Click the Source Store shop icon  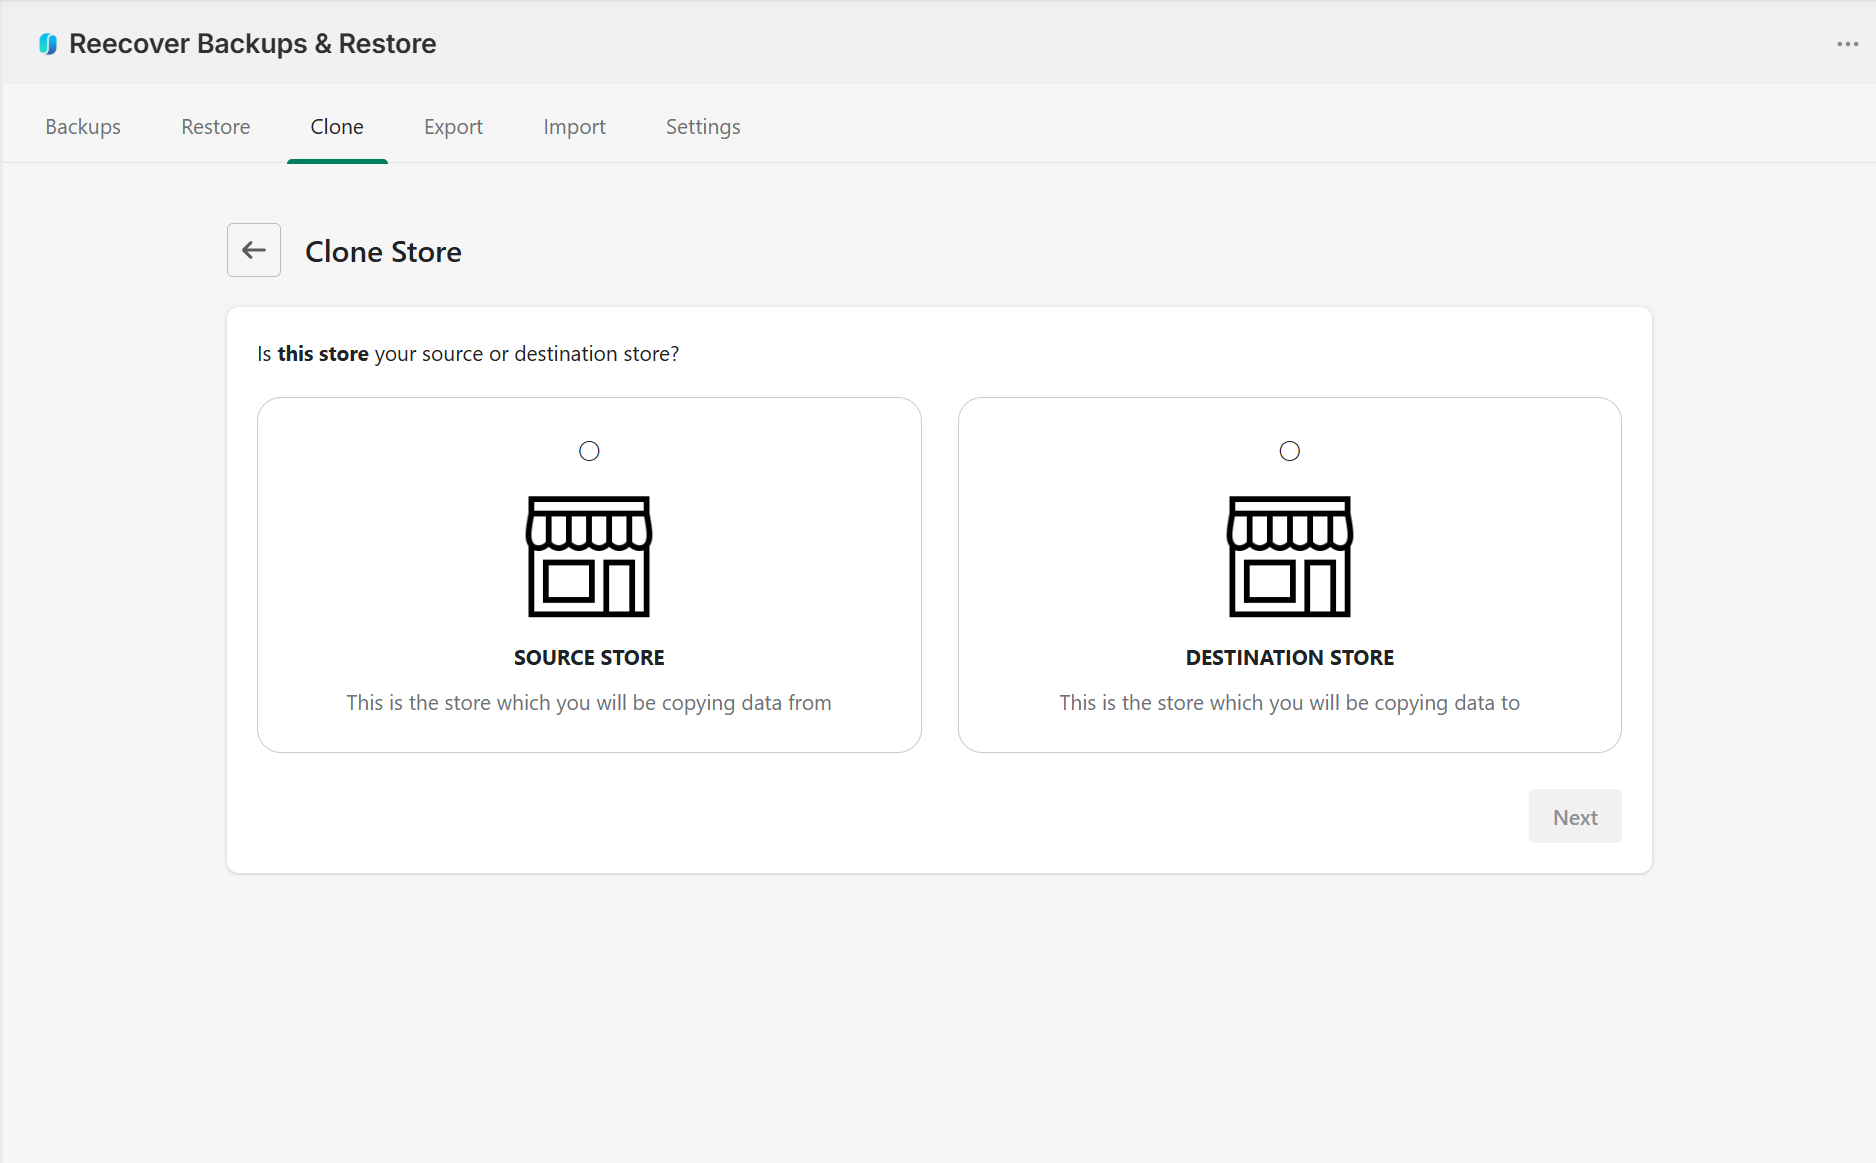click(589, 556)
